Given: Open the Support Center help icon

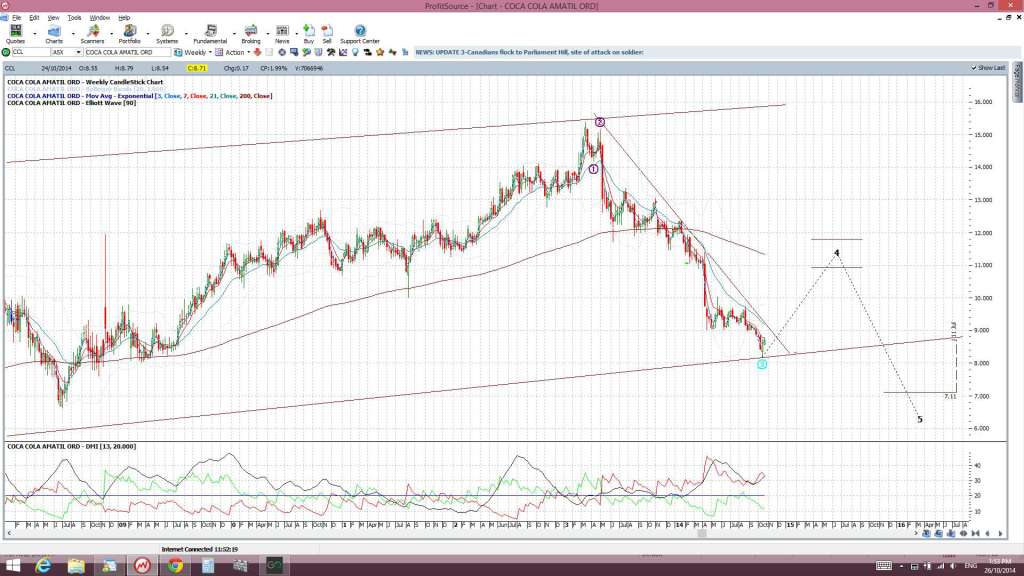Looking at the screenshot, I should click(360, 34).
